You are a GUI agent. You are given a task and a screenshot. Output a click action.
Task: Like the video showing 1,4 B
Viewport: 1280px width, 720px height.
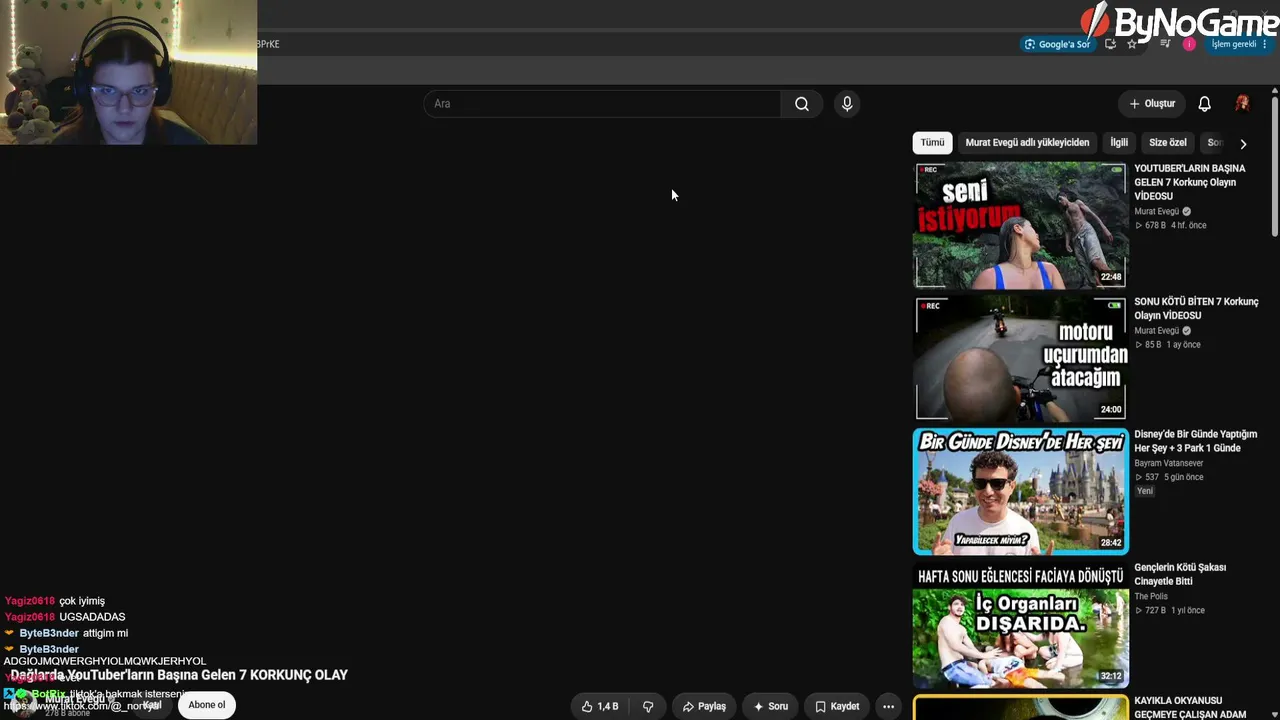(x=599, y=706)
